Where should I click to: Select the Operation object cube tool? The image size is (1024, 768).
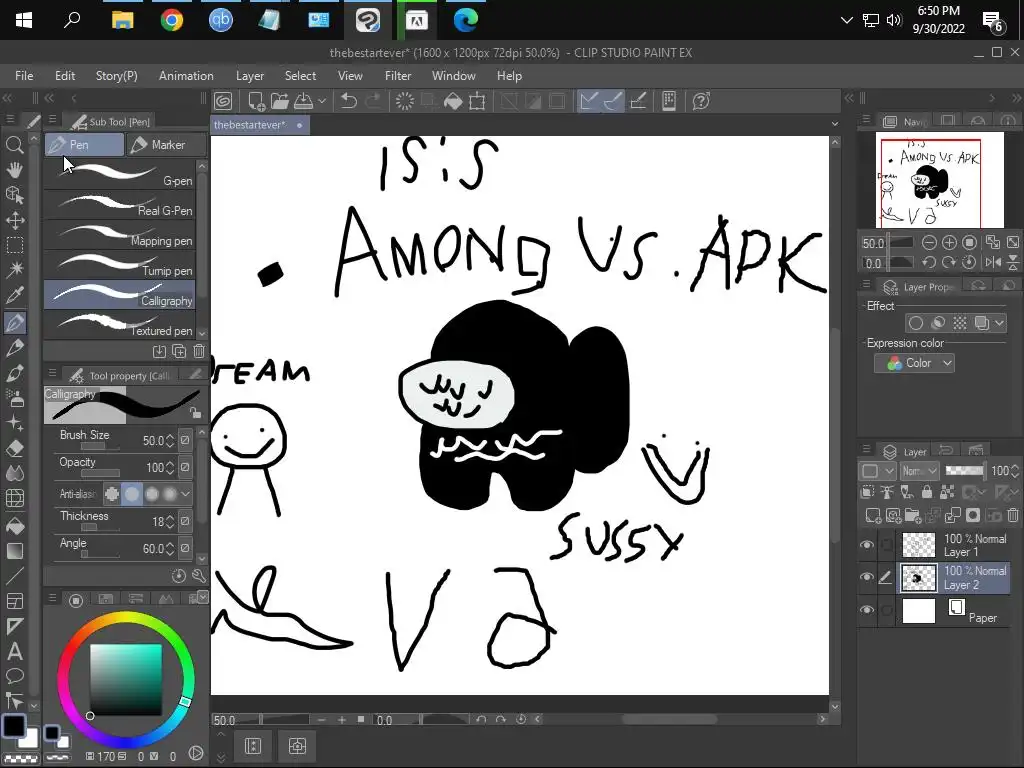pyautogui.click(x=14, y=195)
